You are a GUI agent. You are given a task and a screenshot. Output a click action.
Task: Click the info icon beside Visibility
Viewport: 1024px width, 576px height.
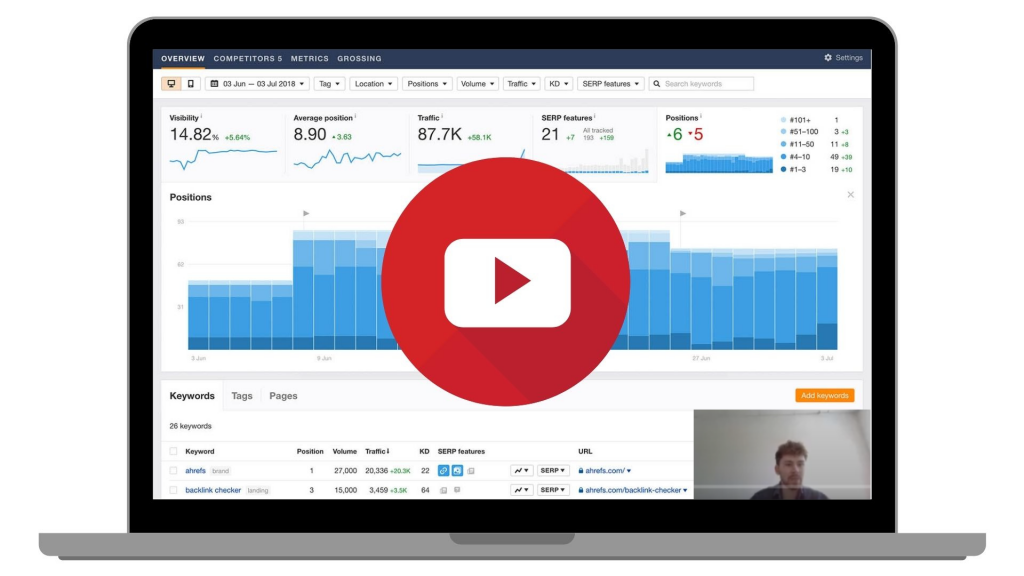click(201, 116)
